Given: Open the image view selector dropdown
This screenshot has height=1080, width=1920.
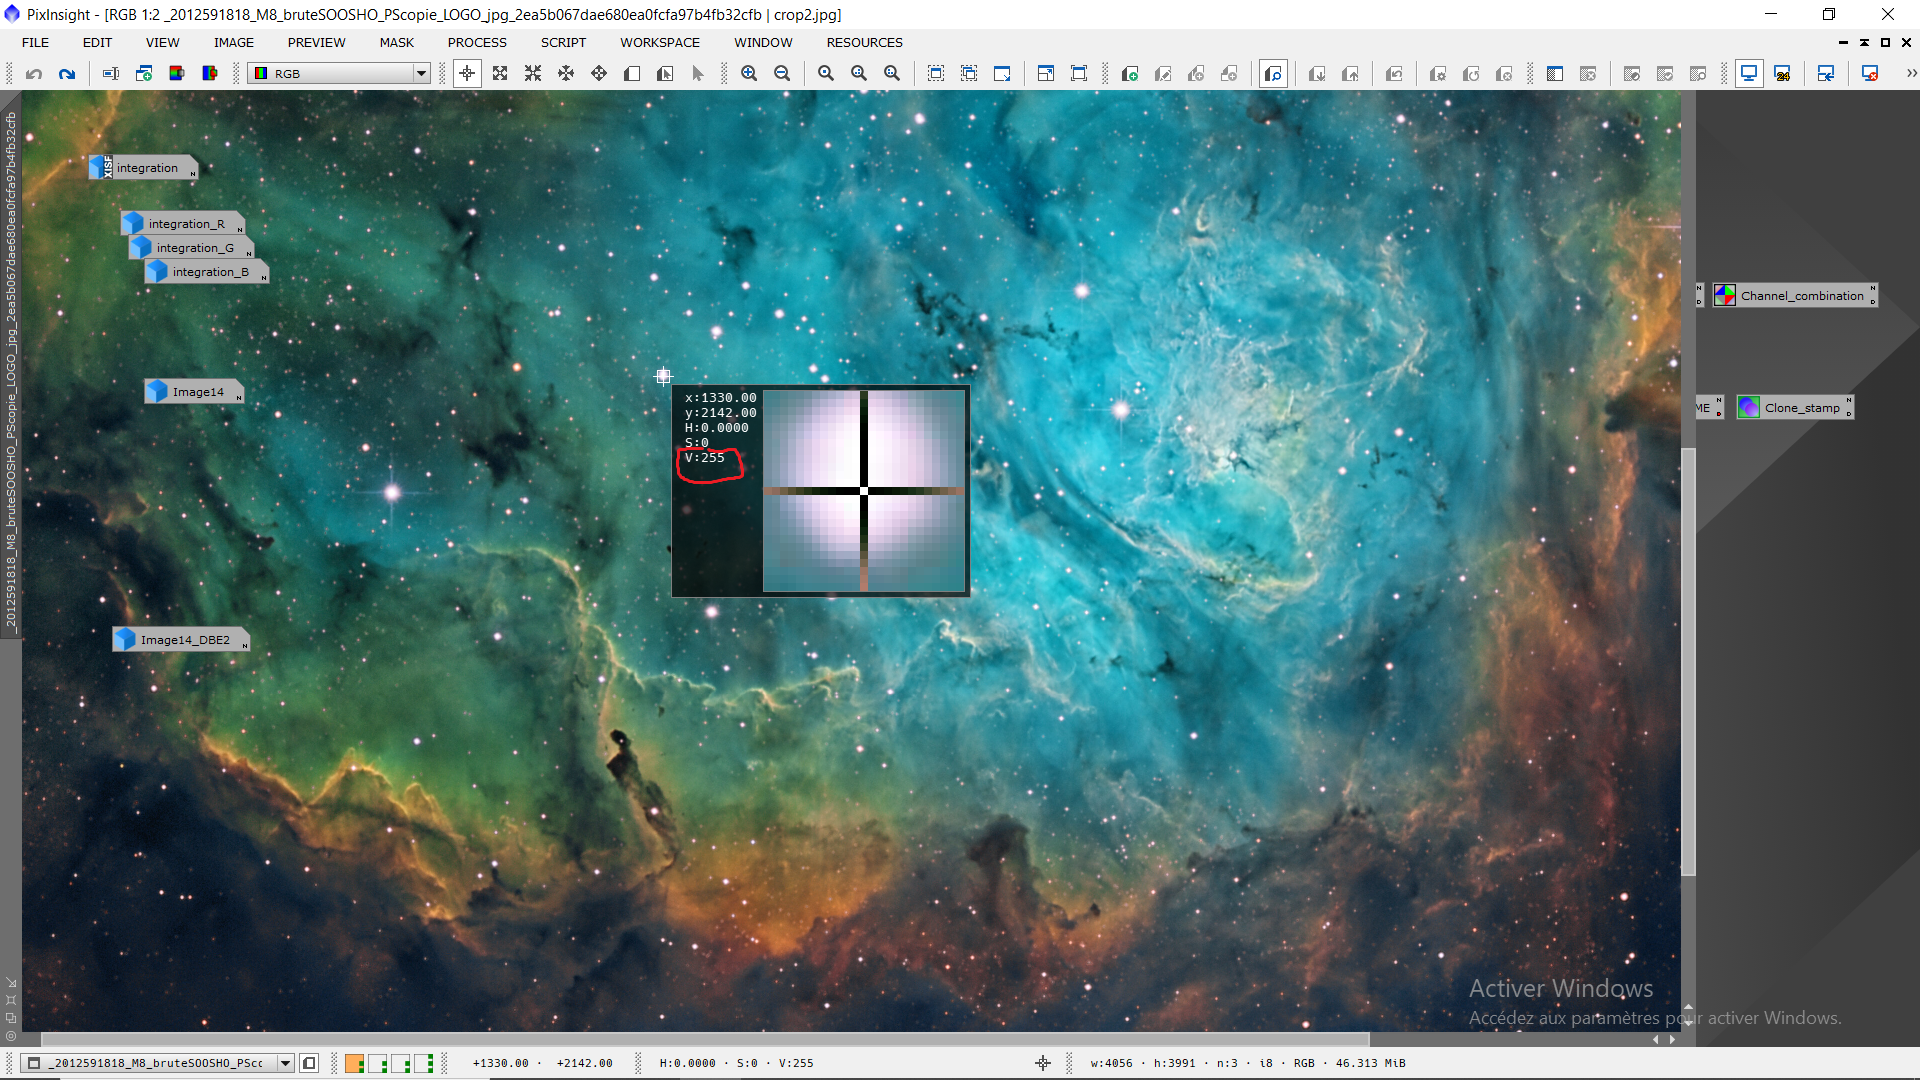Looking at the screenshot, I should tap(285, 1063).
